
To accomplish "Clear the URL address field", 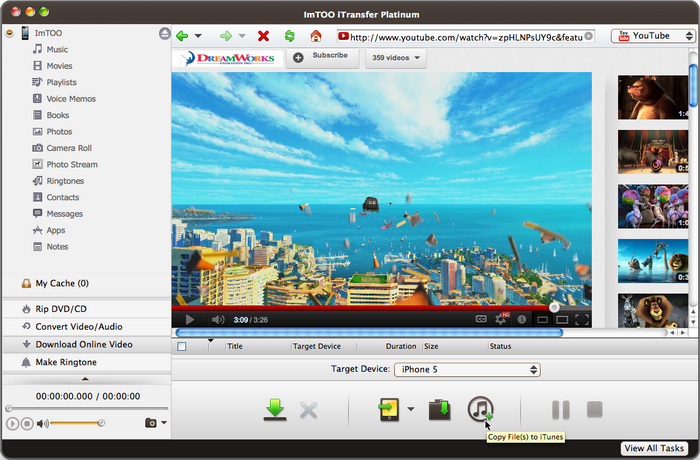I will point(589,36).
